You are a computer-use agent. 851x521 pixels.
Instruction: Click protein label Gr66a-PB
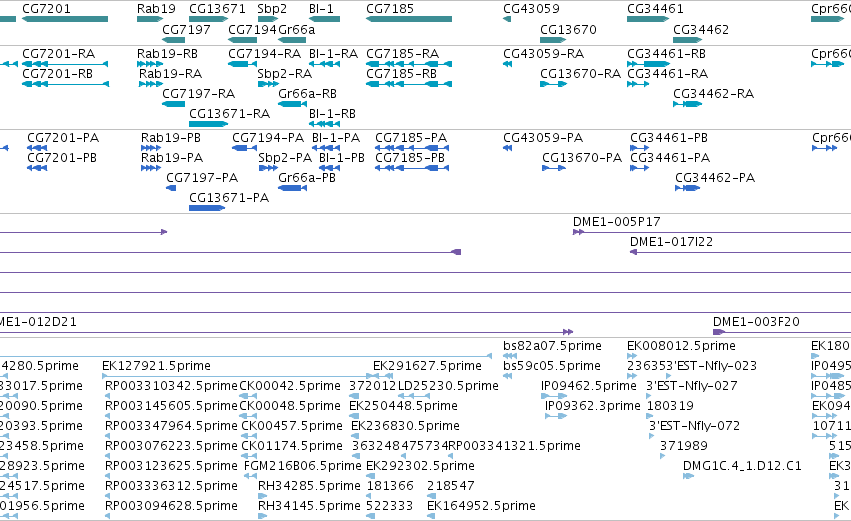click(307, 178)
